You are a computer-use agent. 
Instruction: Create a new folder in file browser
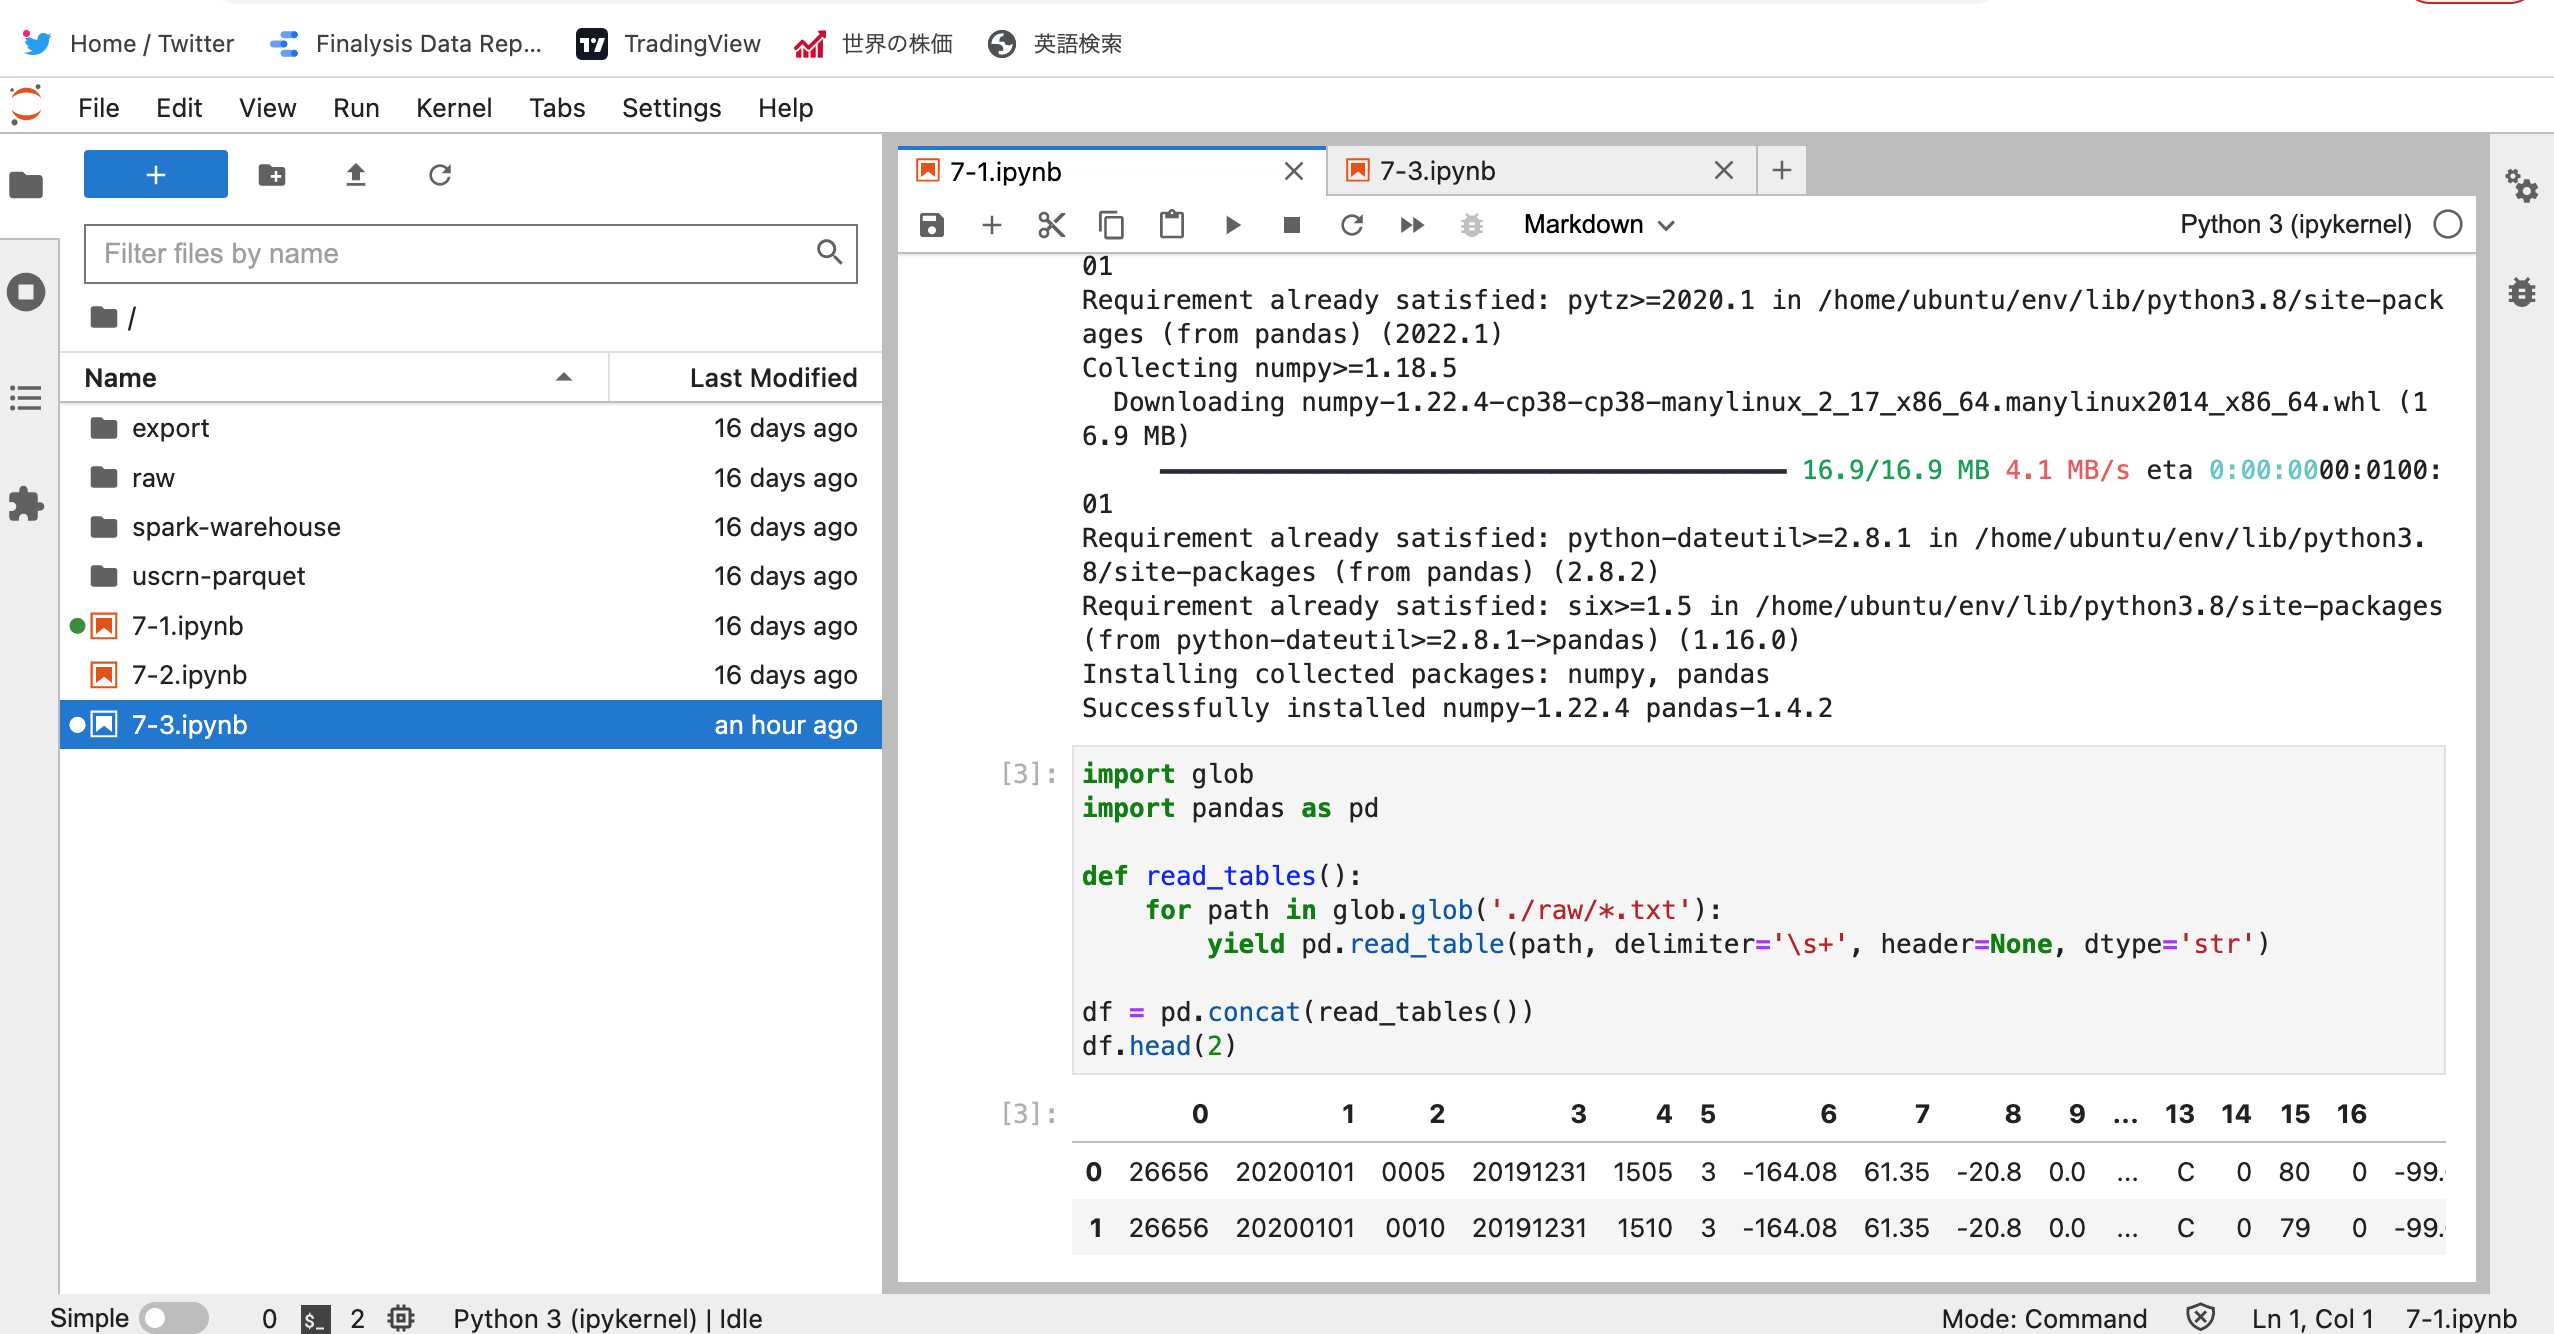pos(272,175)
